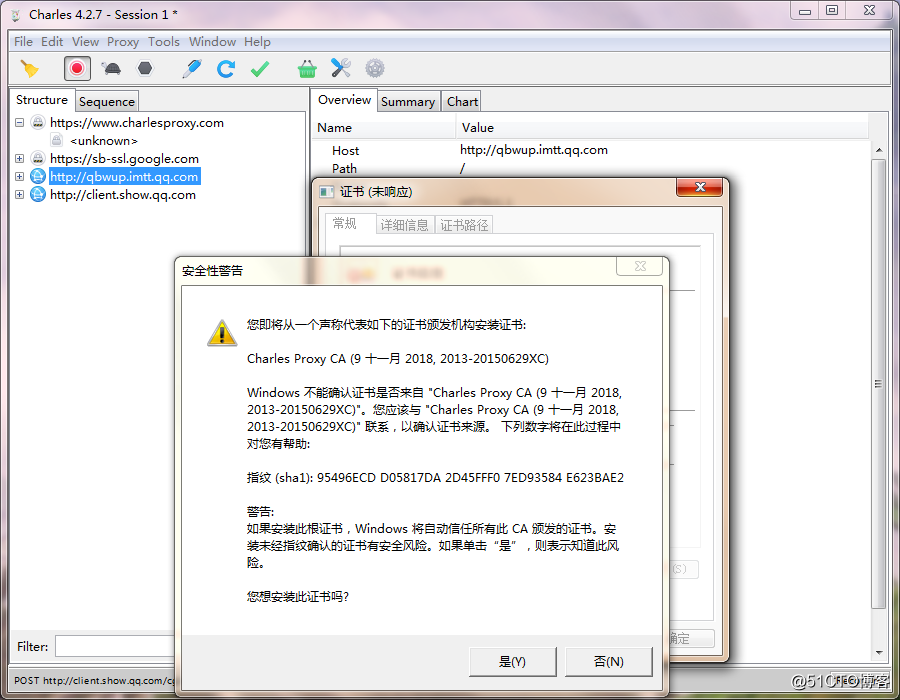
Task: Open the File menu
Action: (x=23, y=42)
